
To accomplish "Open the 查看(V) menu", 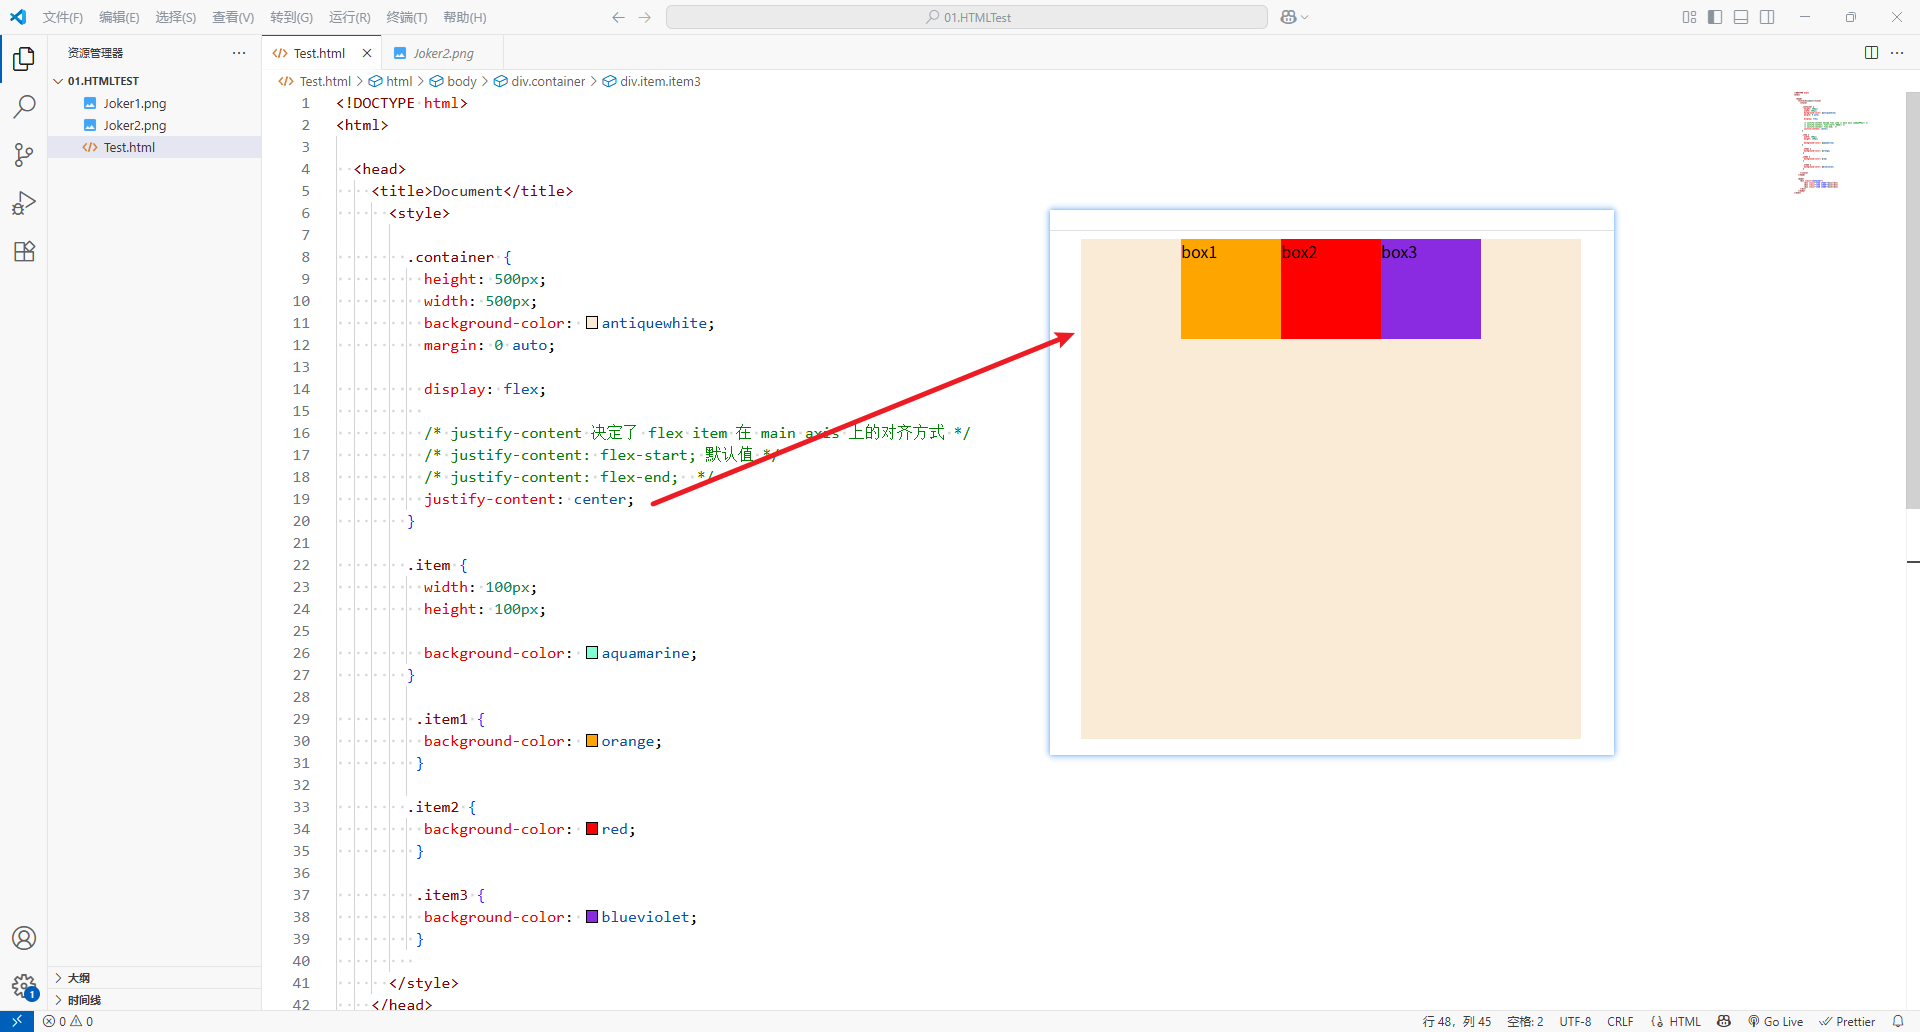I will [233, 17].
